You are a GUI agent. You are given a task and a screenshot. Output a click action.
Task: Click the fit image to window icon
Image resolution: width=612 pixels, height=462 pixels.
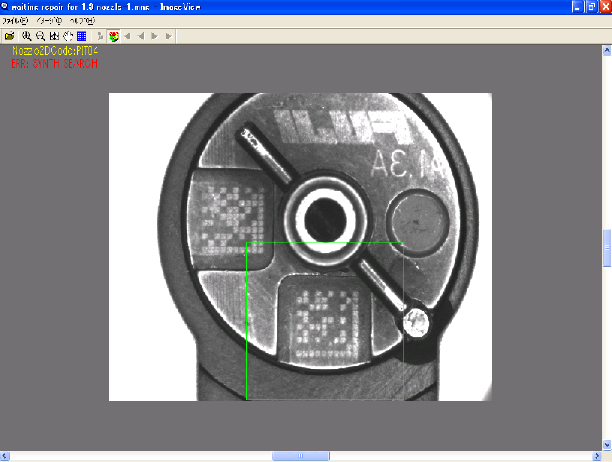click(x=53, y=36)
